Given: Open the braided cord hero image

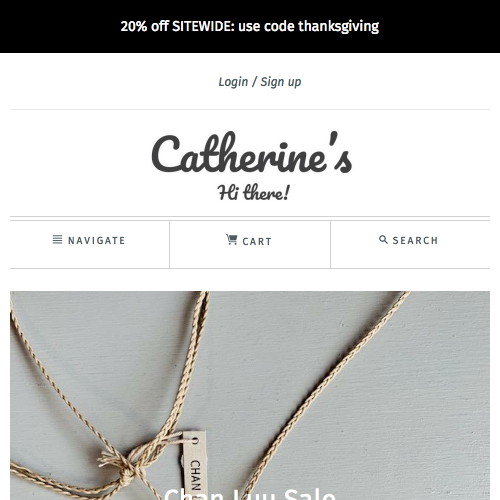Looking at the screenshot, I should pos(250,396).
